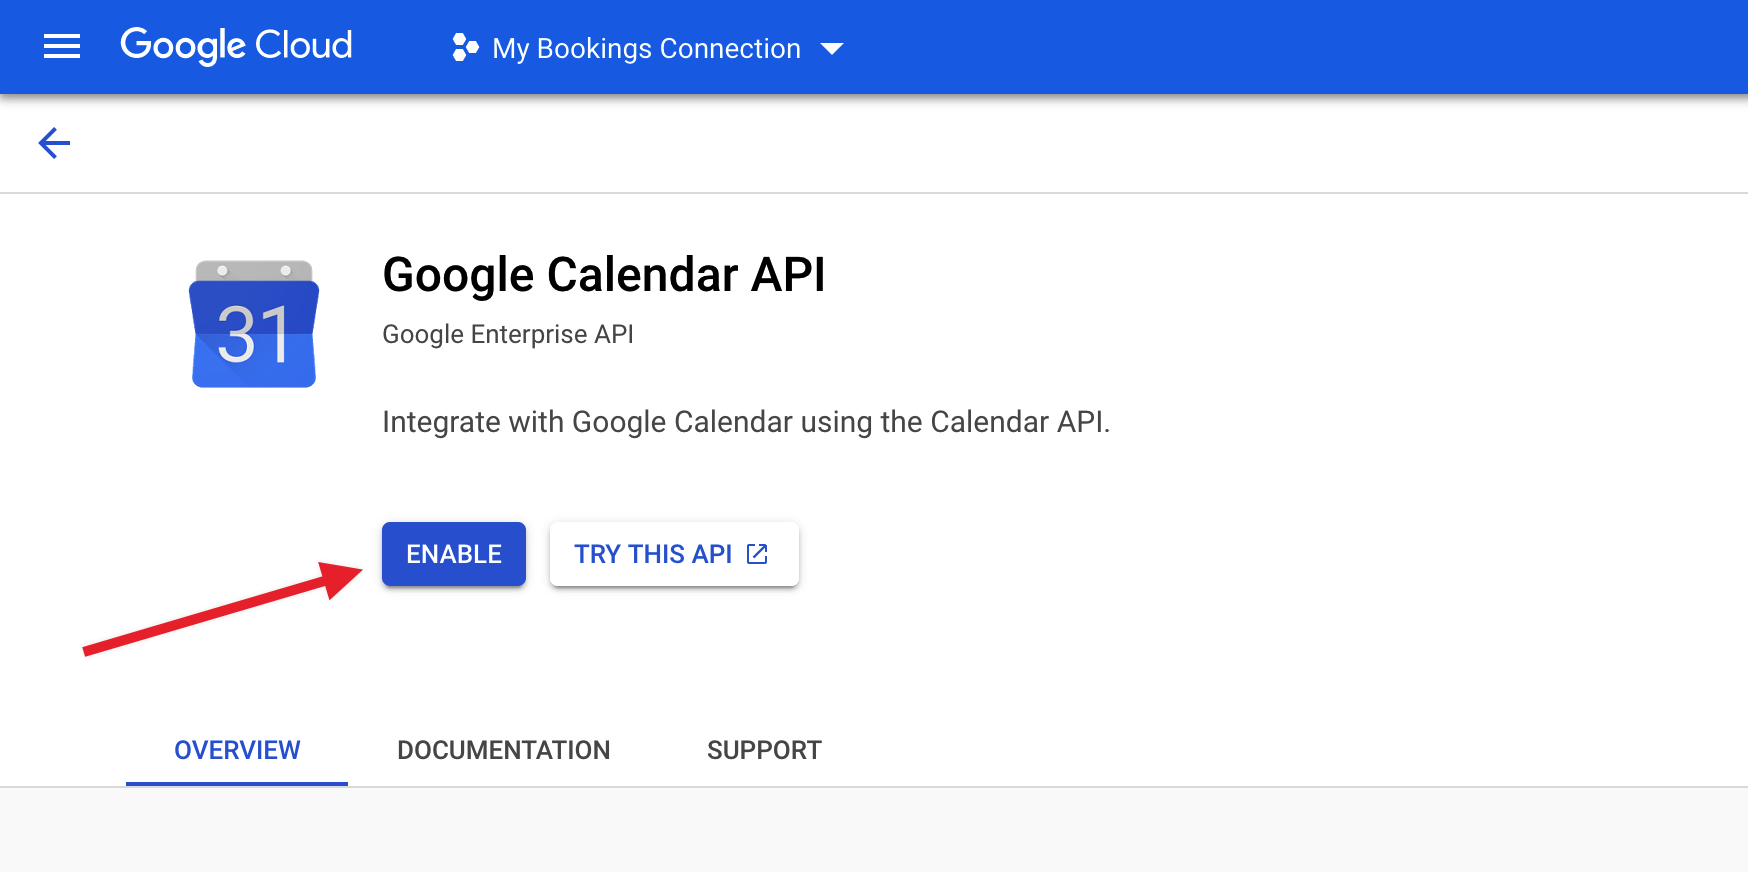Click the gray content area below the tabs

coord(874,830)
